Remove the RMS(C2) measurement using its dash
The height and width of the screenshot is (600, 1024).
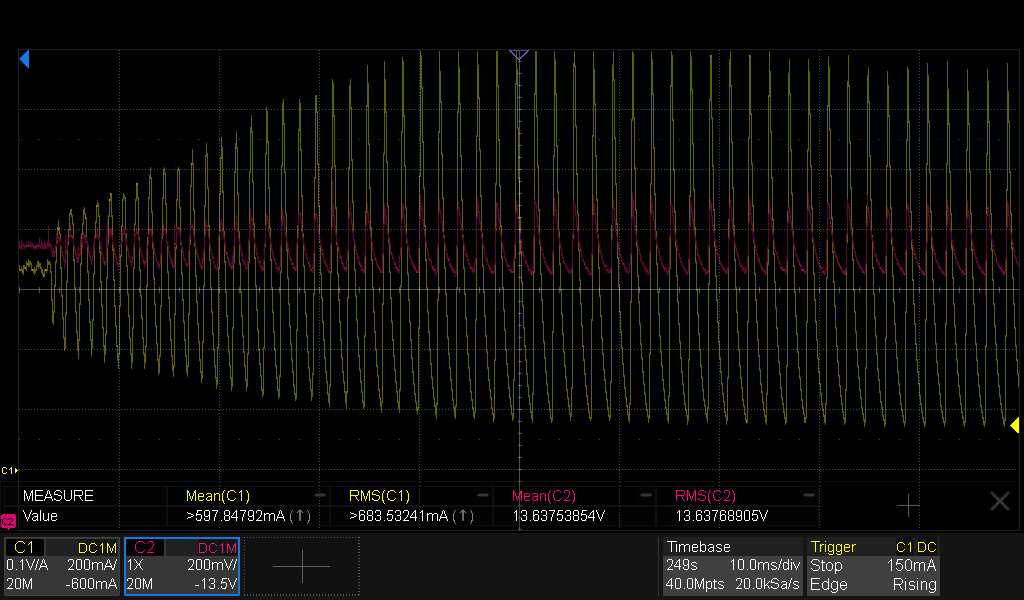click(808, 496)
